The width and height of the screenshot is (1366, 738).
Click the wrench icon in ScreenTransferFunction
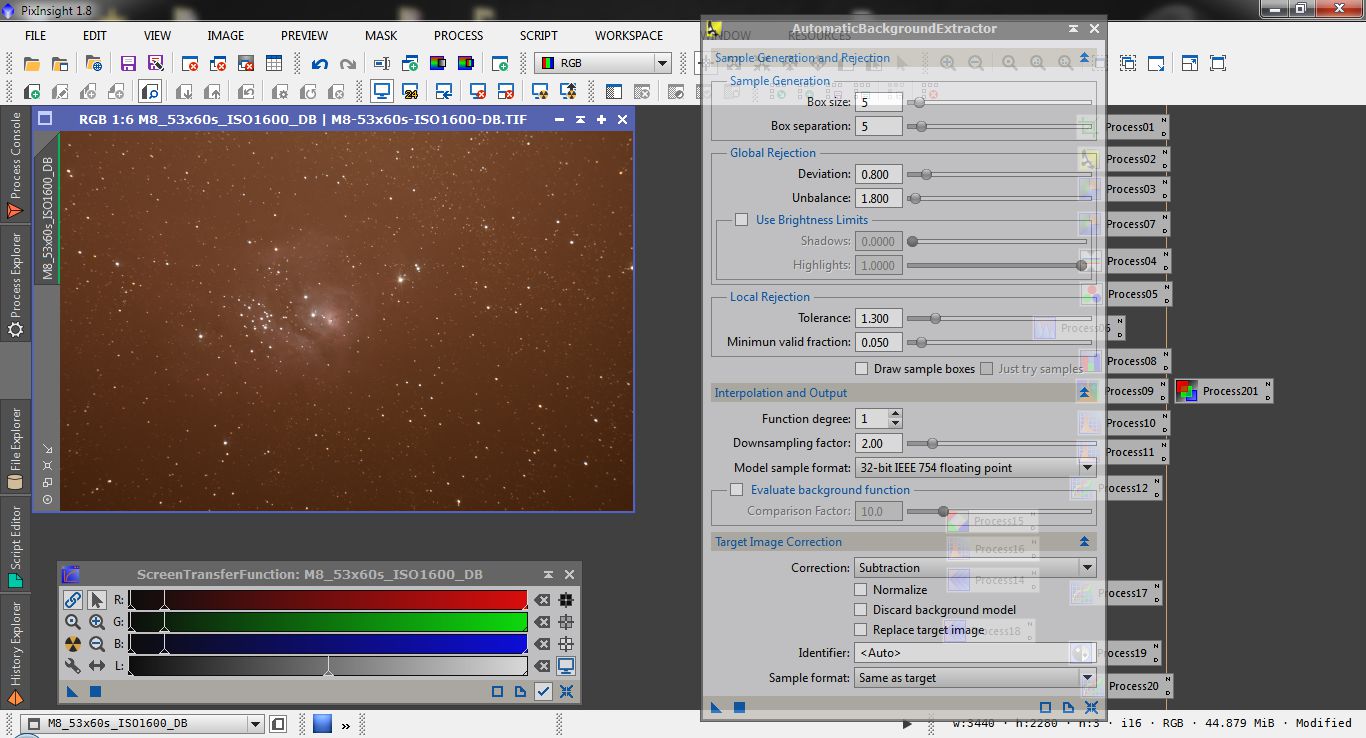[x=72, y=666]
